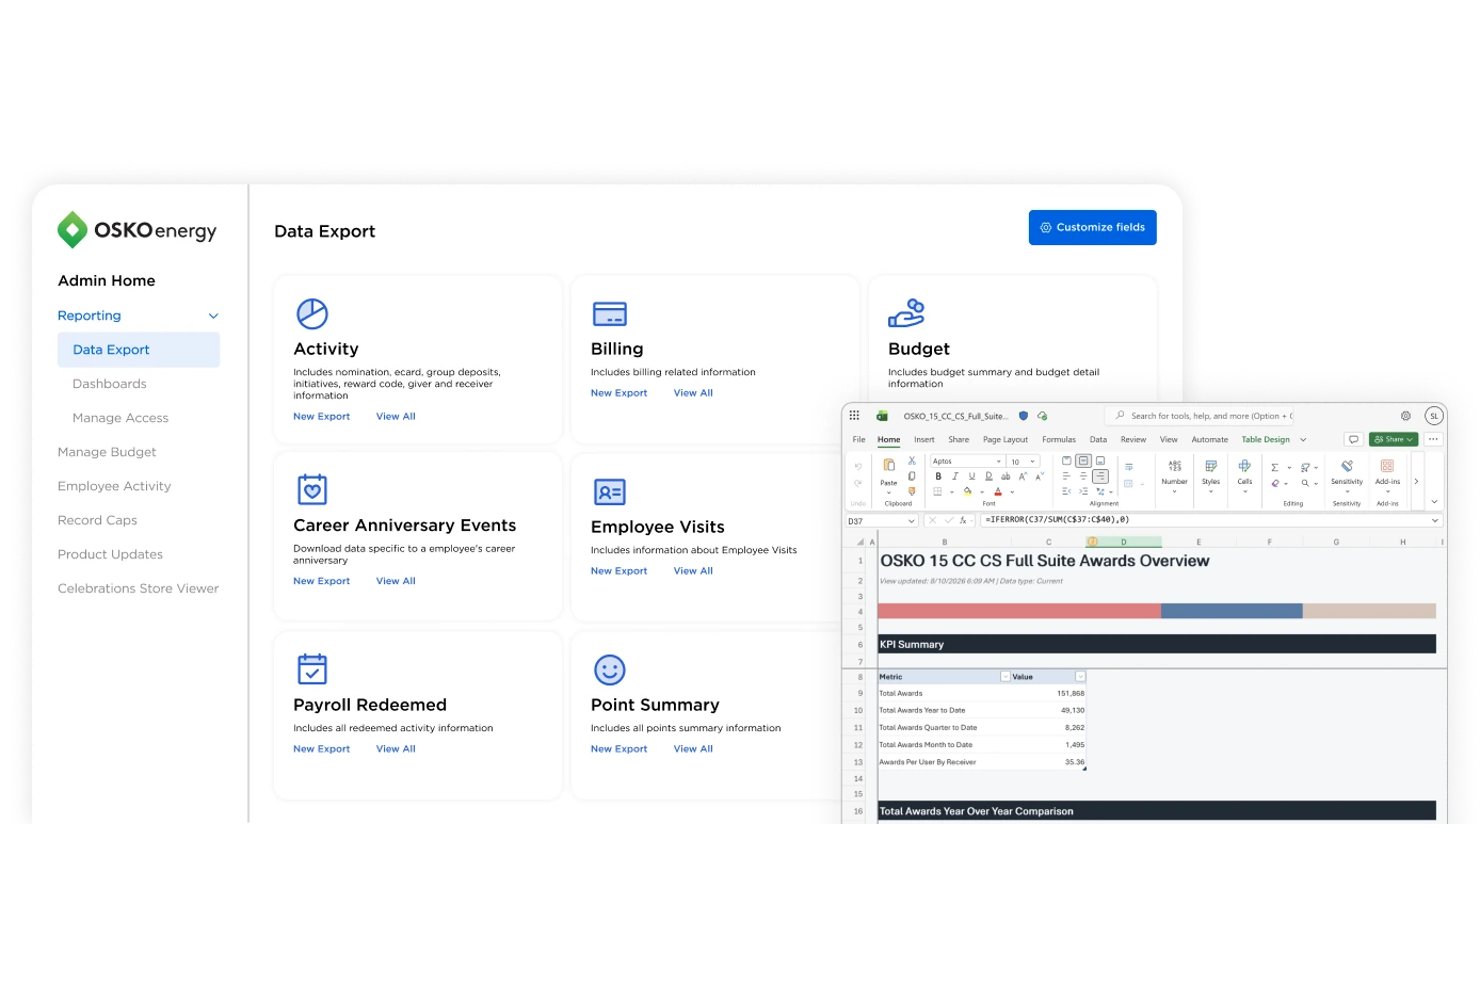
Task: Click the Payroll Redeemed calendar-check icon
Action: (312, 668)
